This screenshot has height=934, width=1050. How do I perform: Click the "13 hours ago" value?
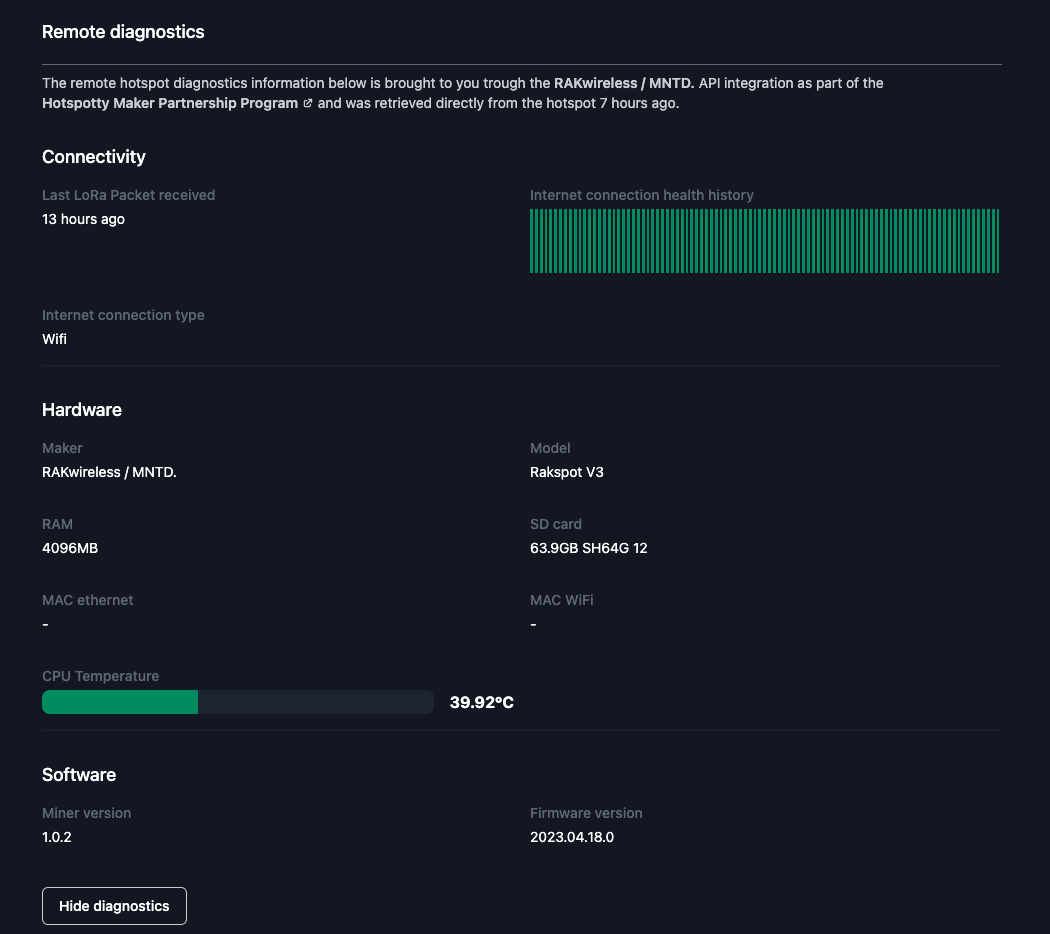(83, 219)
